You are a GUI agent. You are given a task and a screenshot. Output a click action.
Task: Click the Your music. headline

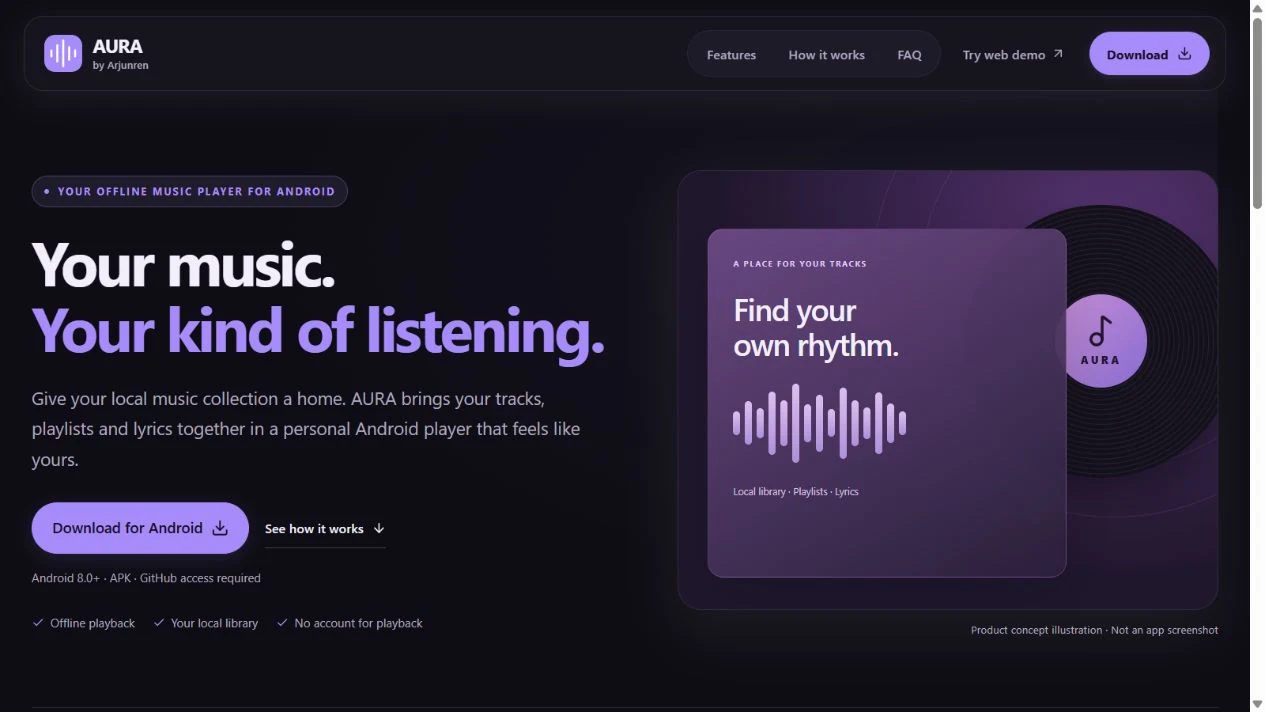[183, 266]
